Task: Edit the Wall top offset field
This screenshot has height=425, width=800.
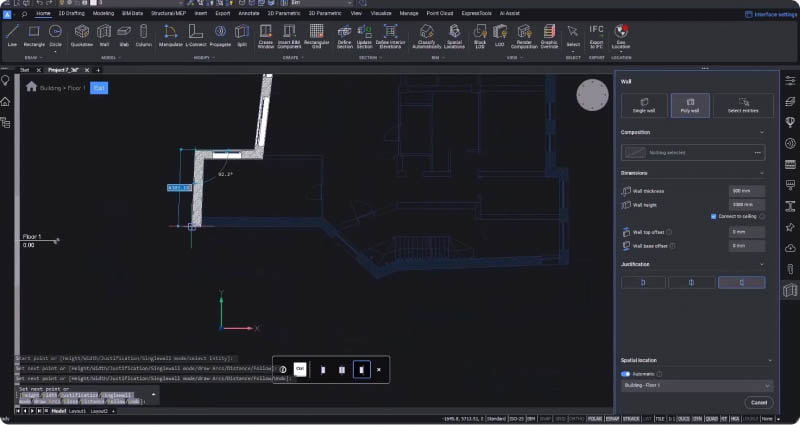Action: pyautogui.click(x=747, y=232)
